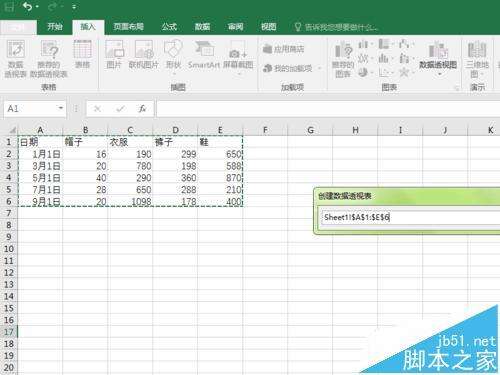Select the cell containing 1月1日
Viewport: 500px width, 375px height.
click(40, 154)
